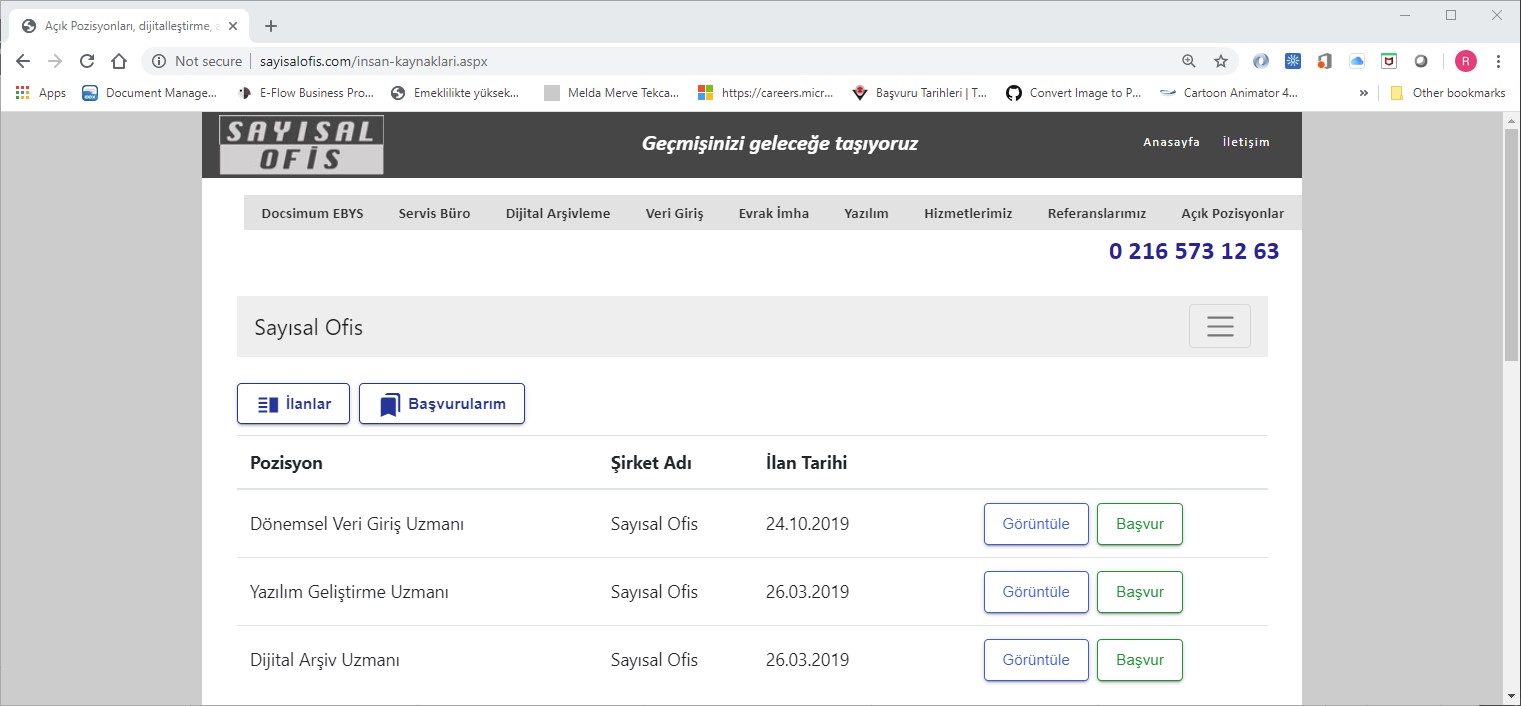Click the page's vertical scrollbar thumb
This screenshot has width=1521, height=706.
point(1512,244)
